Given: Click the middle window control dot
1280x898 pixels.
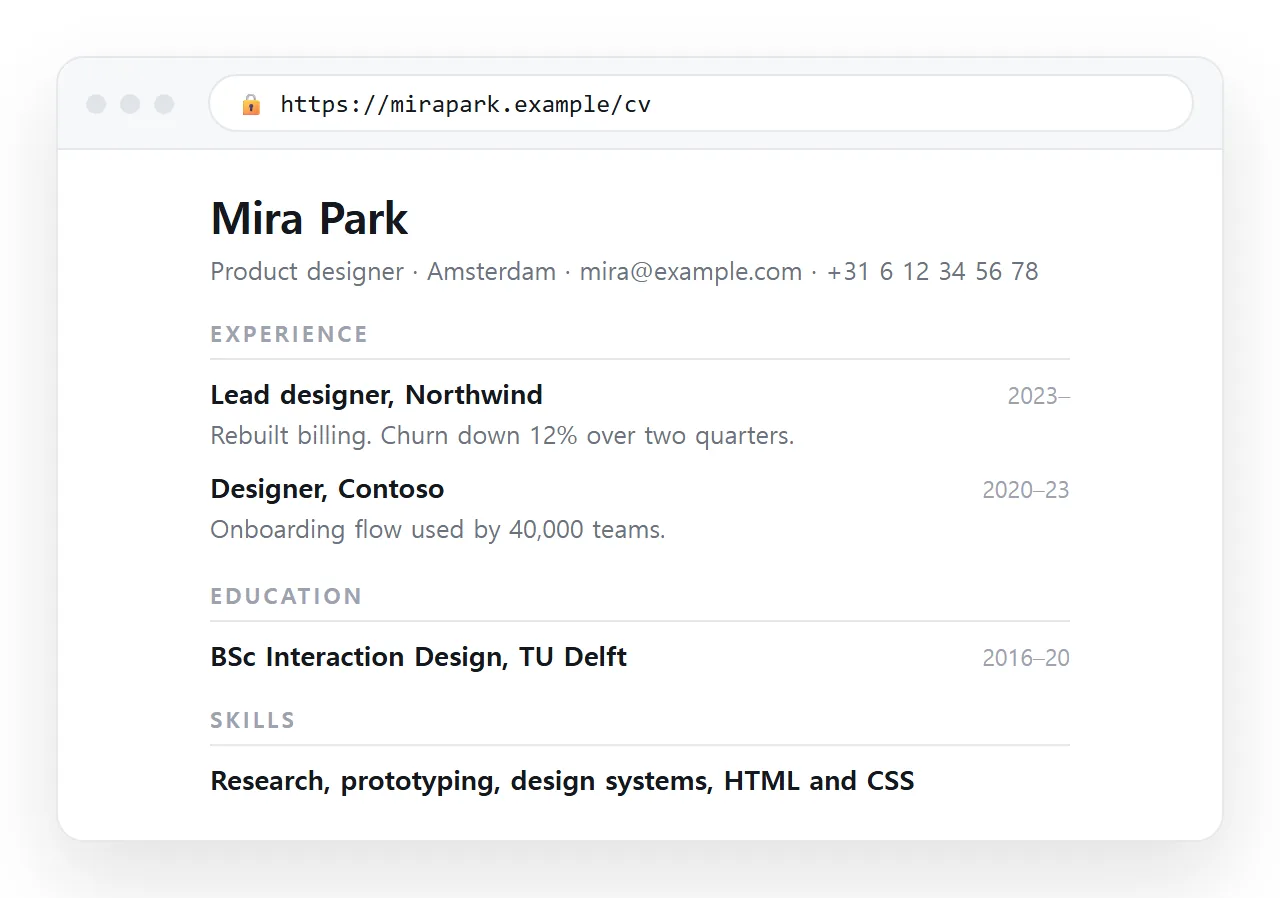Looking at the screenshot, I should (130, 104).
